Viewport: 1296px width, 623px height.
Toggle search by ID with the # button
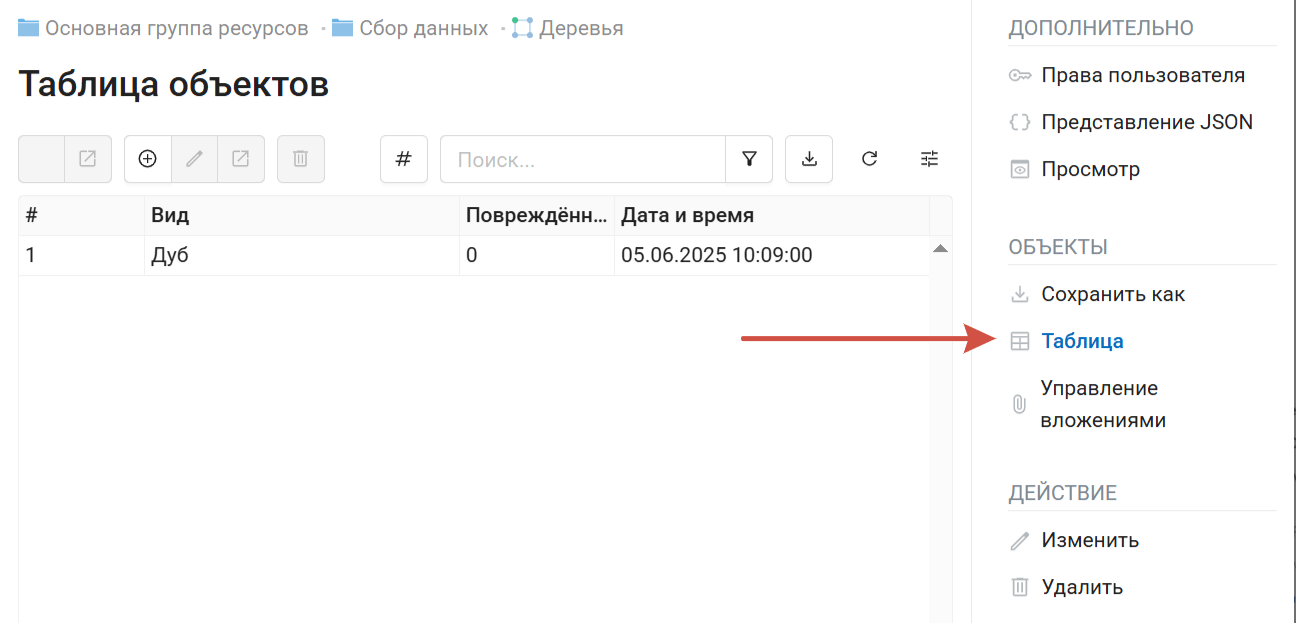[404, 159]
